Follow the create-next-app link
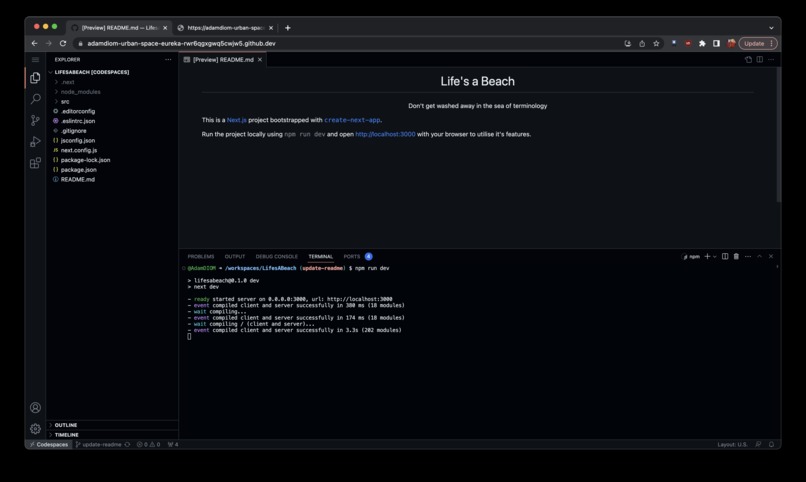Image resolution: width=806 pixels, height=482 pixels. point(352,120)
